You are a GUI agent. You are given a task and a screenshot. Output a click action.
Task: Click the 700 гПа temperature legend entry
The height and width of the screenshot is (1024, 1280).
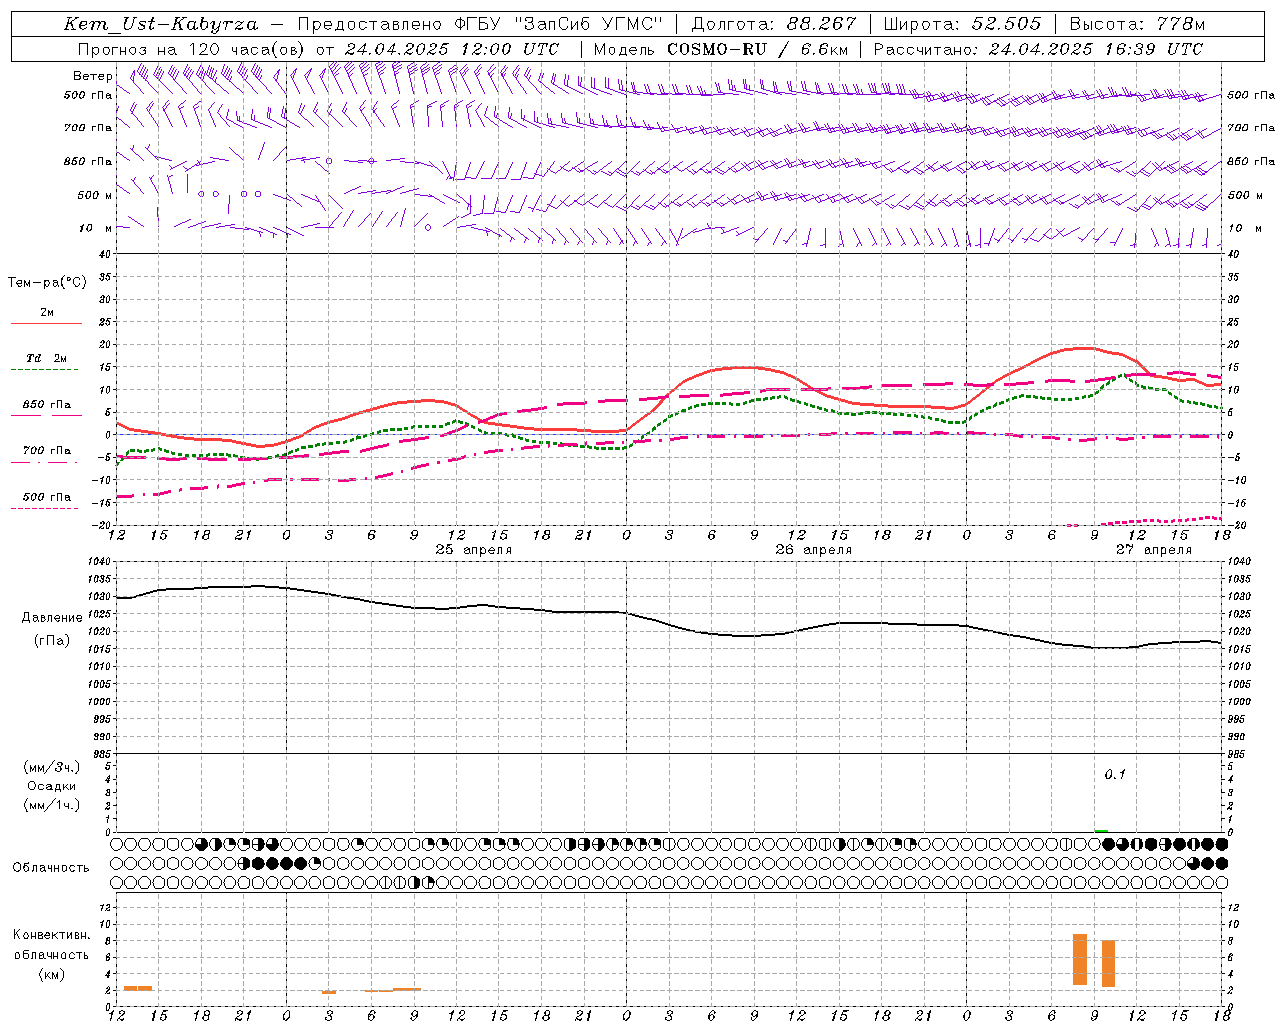click(x=46, y=451)
